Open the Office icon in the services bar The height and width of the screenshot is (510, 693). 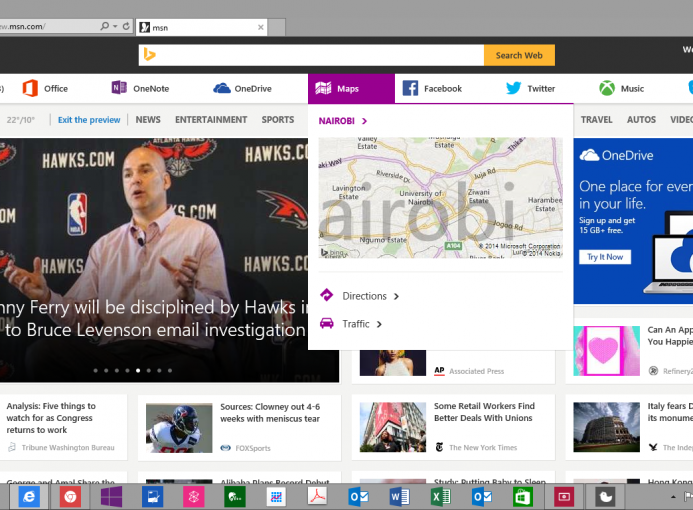[30, 88]
